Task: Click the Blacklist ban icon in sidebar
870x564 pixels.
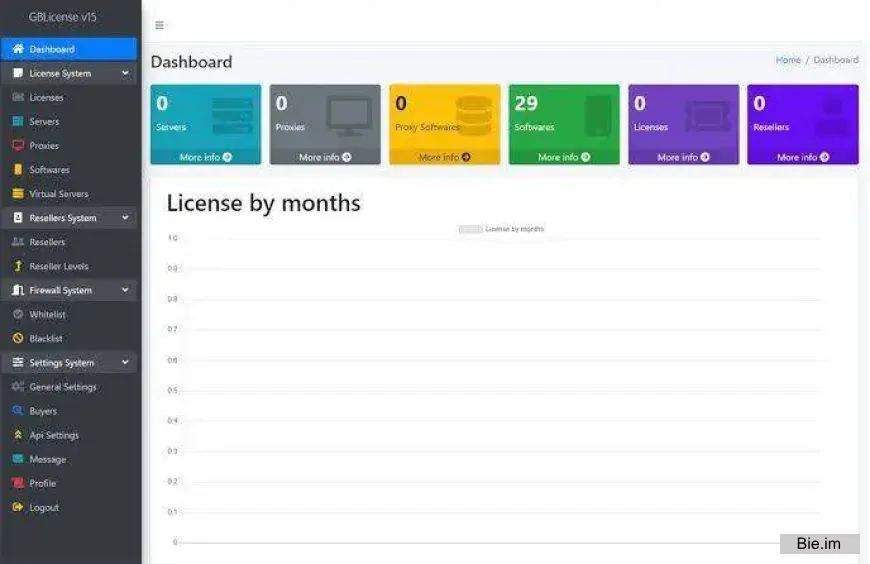Action: (18, 339)
